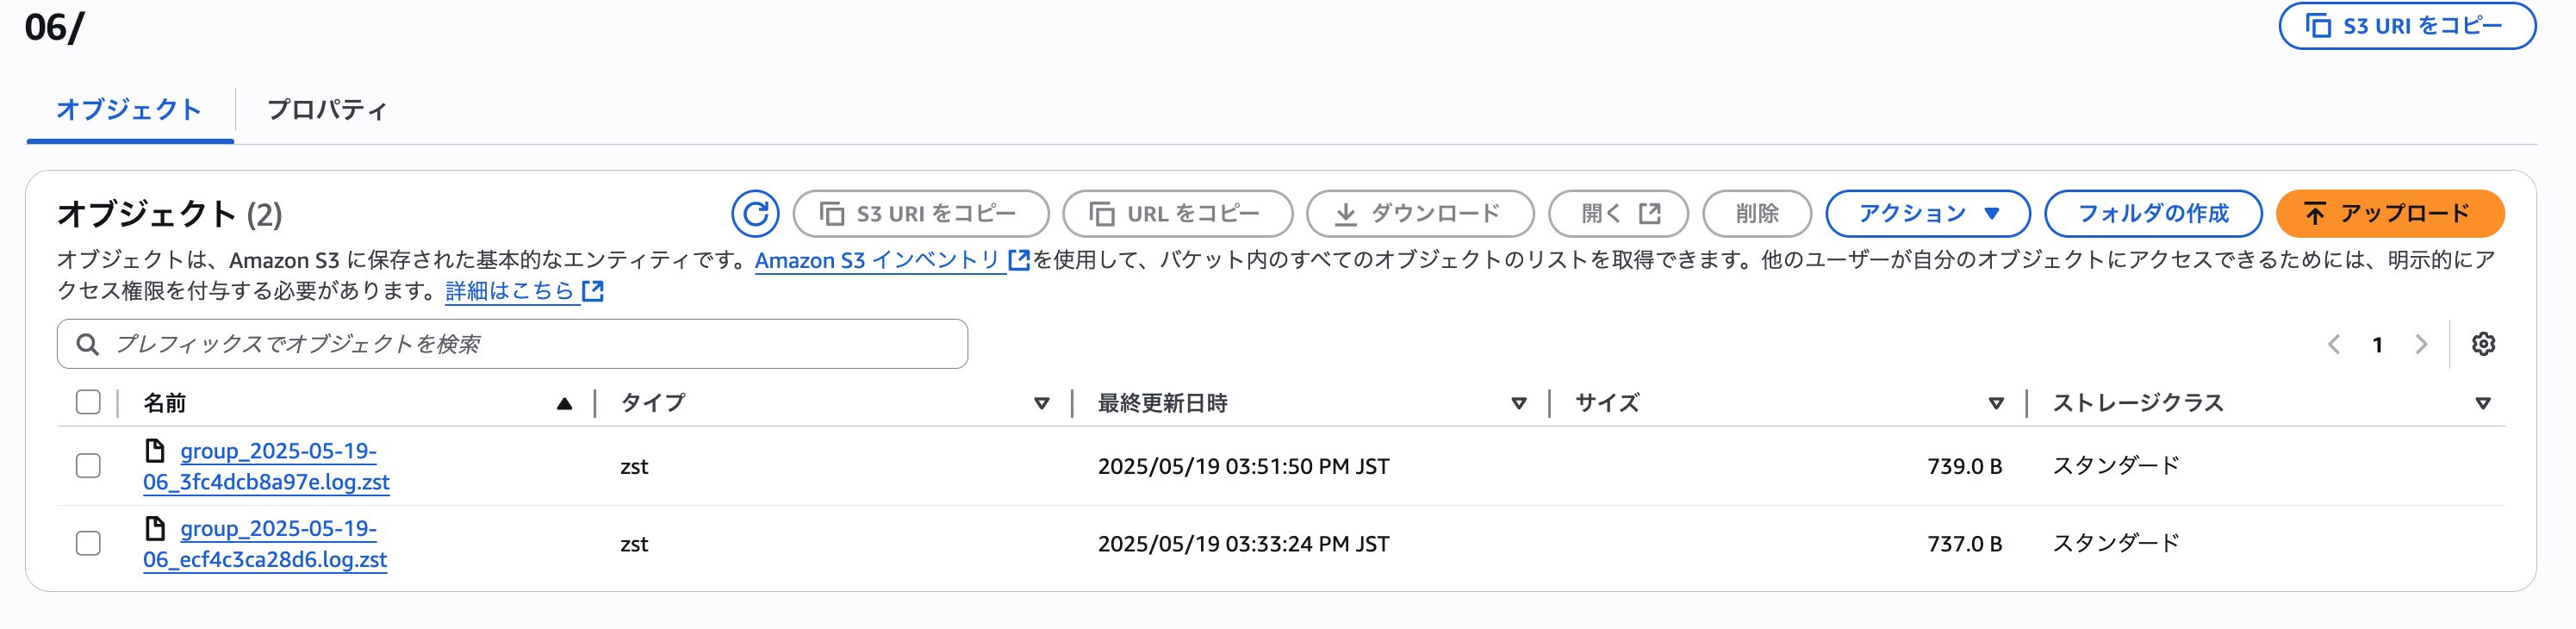This screenshot has width=2576, height=629.
Task: Select the checkbox for ecf4c3ca28d6 log file
Action: coord(88,543)
